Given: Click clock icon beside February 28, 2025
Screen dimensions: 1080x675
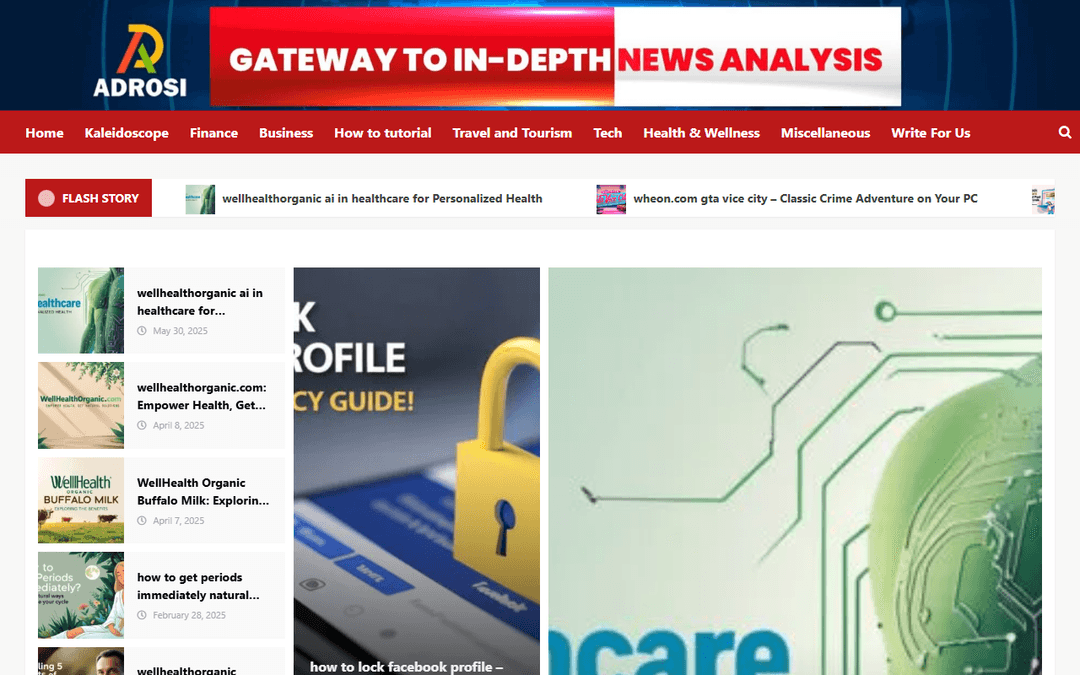Looking at the screenshot, I should [142, 615].
